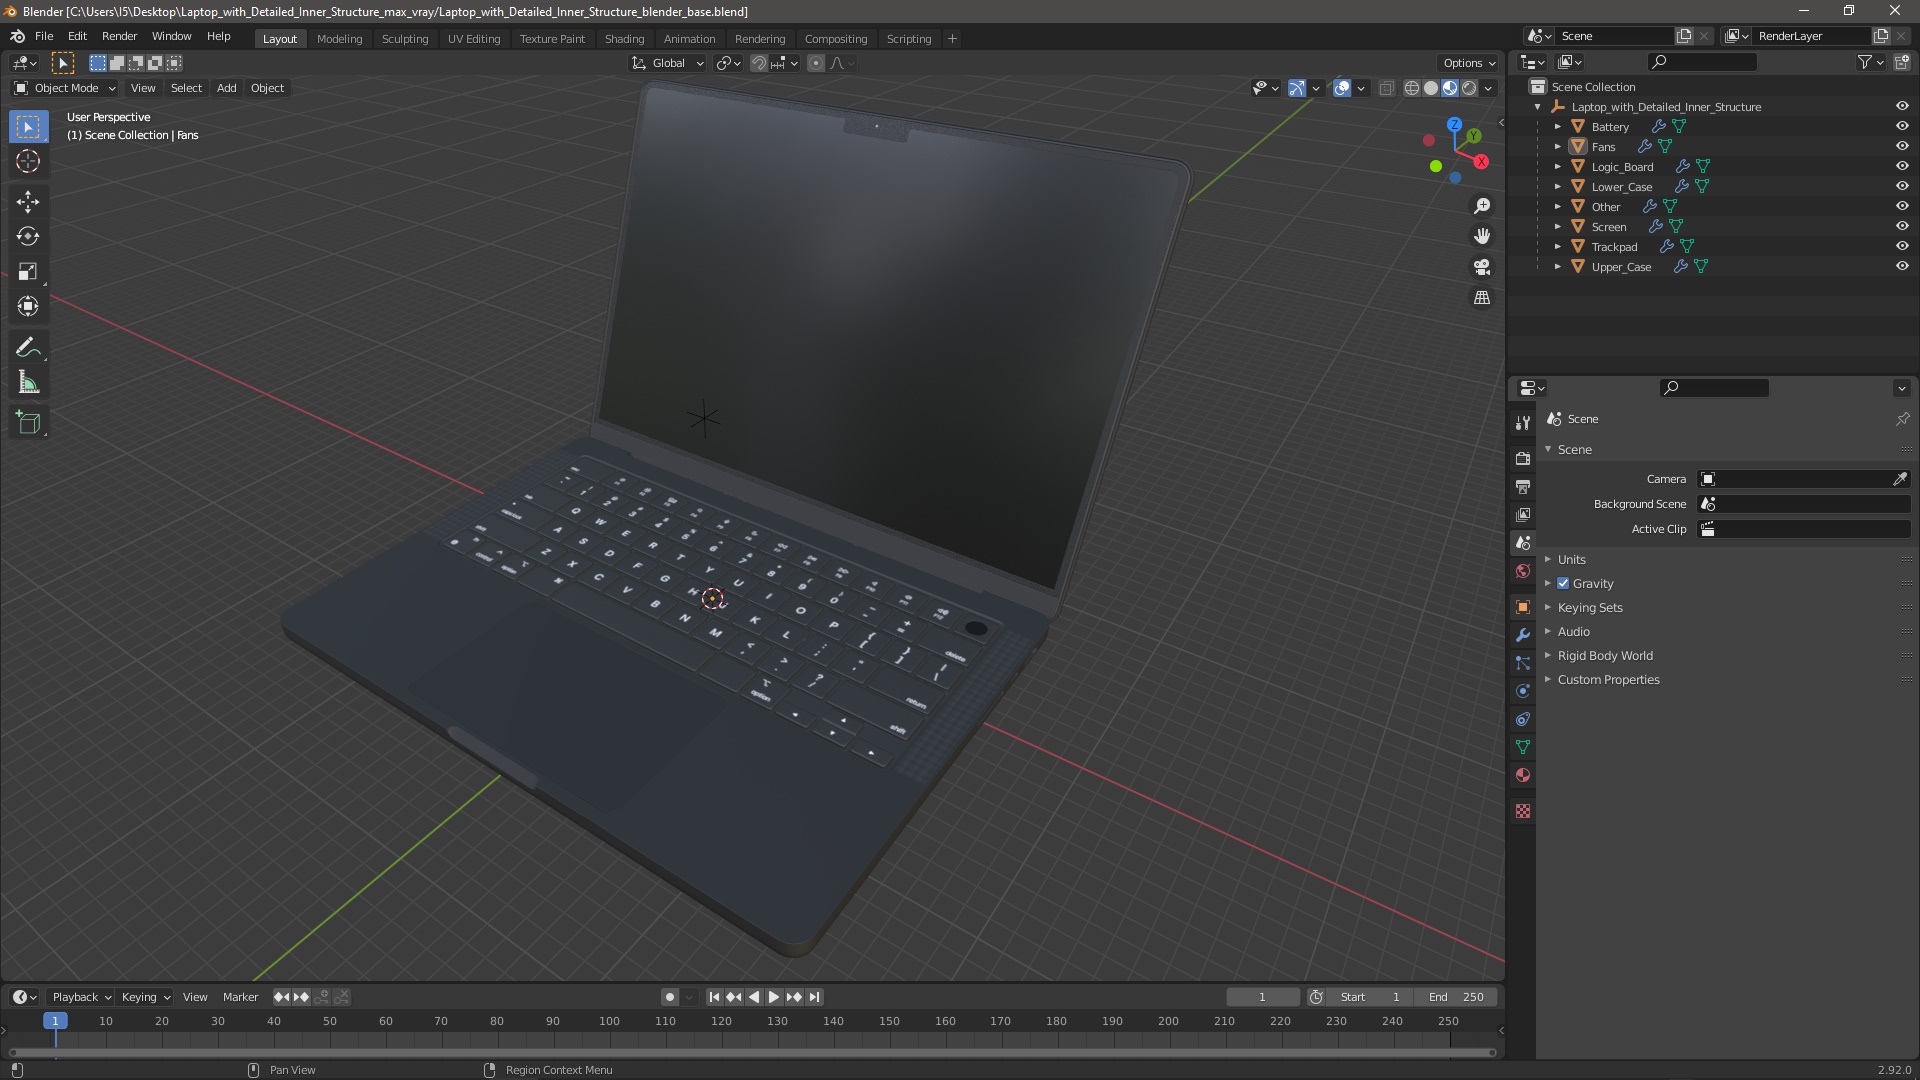
Task: Activate the Measure tool
Action: click(28, 383)
